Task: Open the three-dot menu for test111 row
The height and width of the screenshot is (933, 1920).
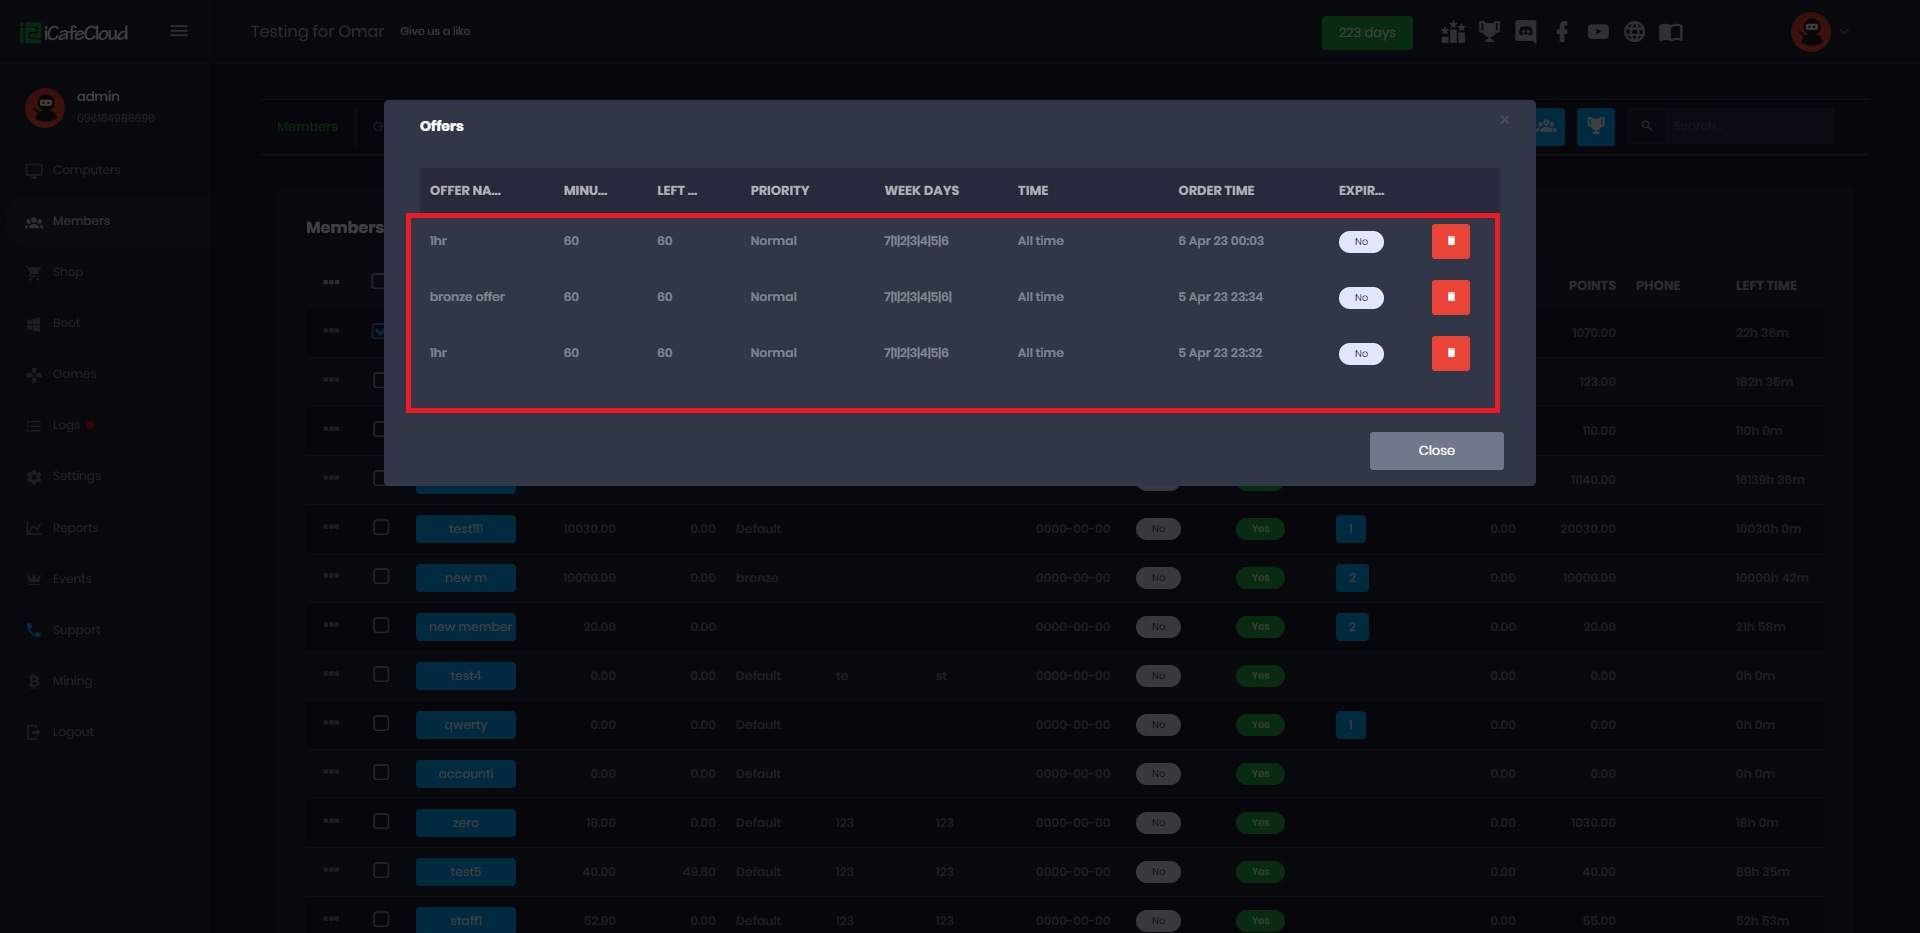Action: click(331, 527)
